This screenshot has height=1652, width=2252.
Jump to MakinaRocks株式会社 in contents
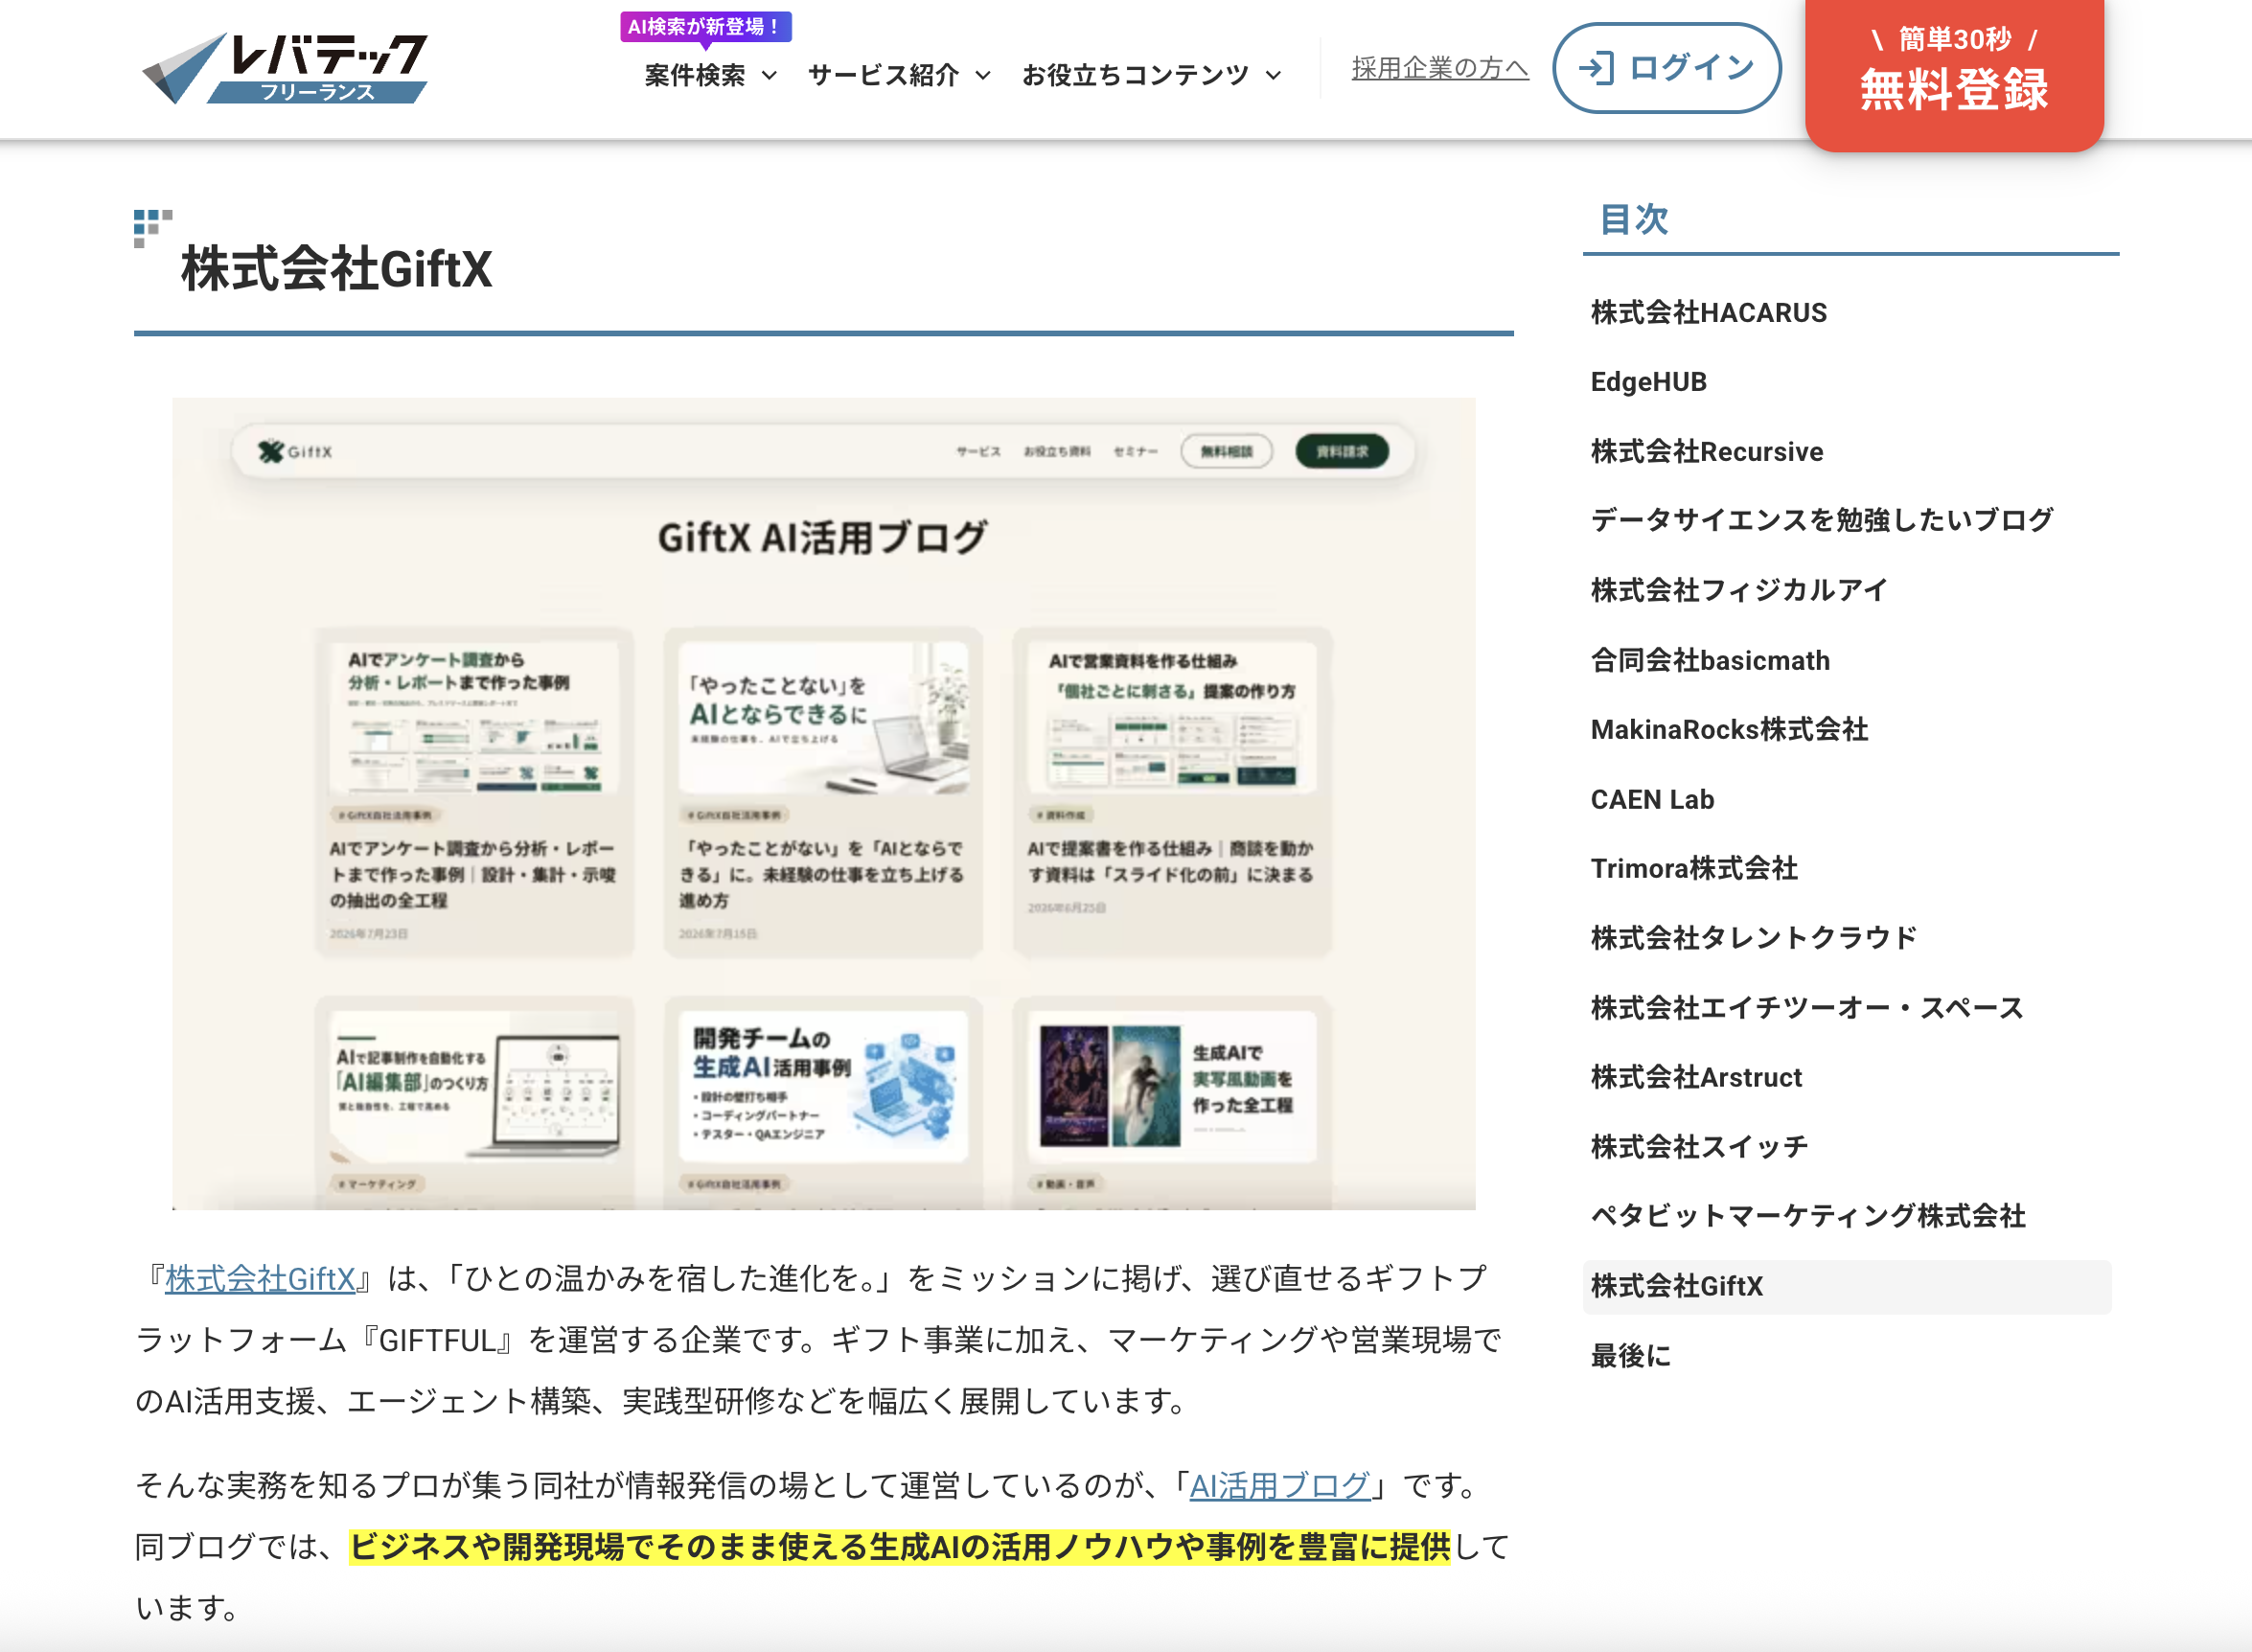1729,729
